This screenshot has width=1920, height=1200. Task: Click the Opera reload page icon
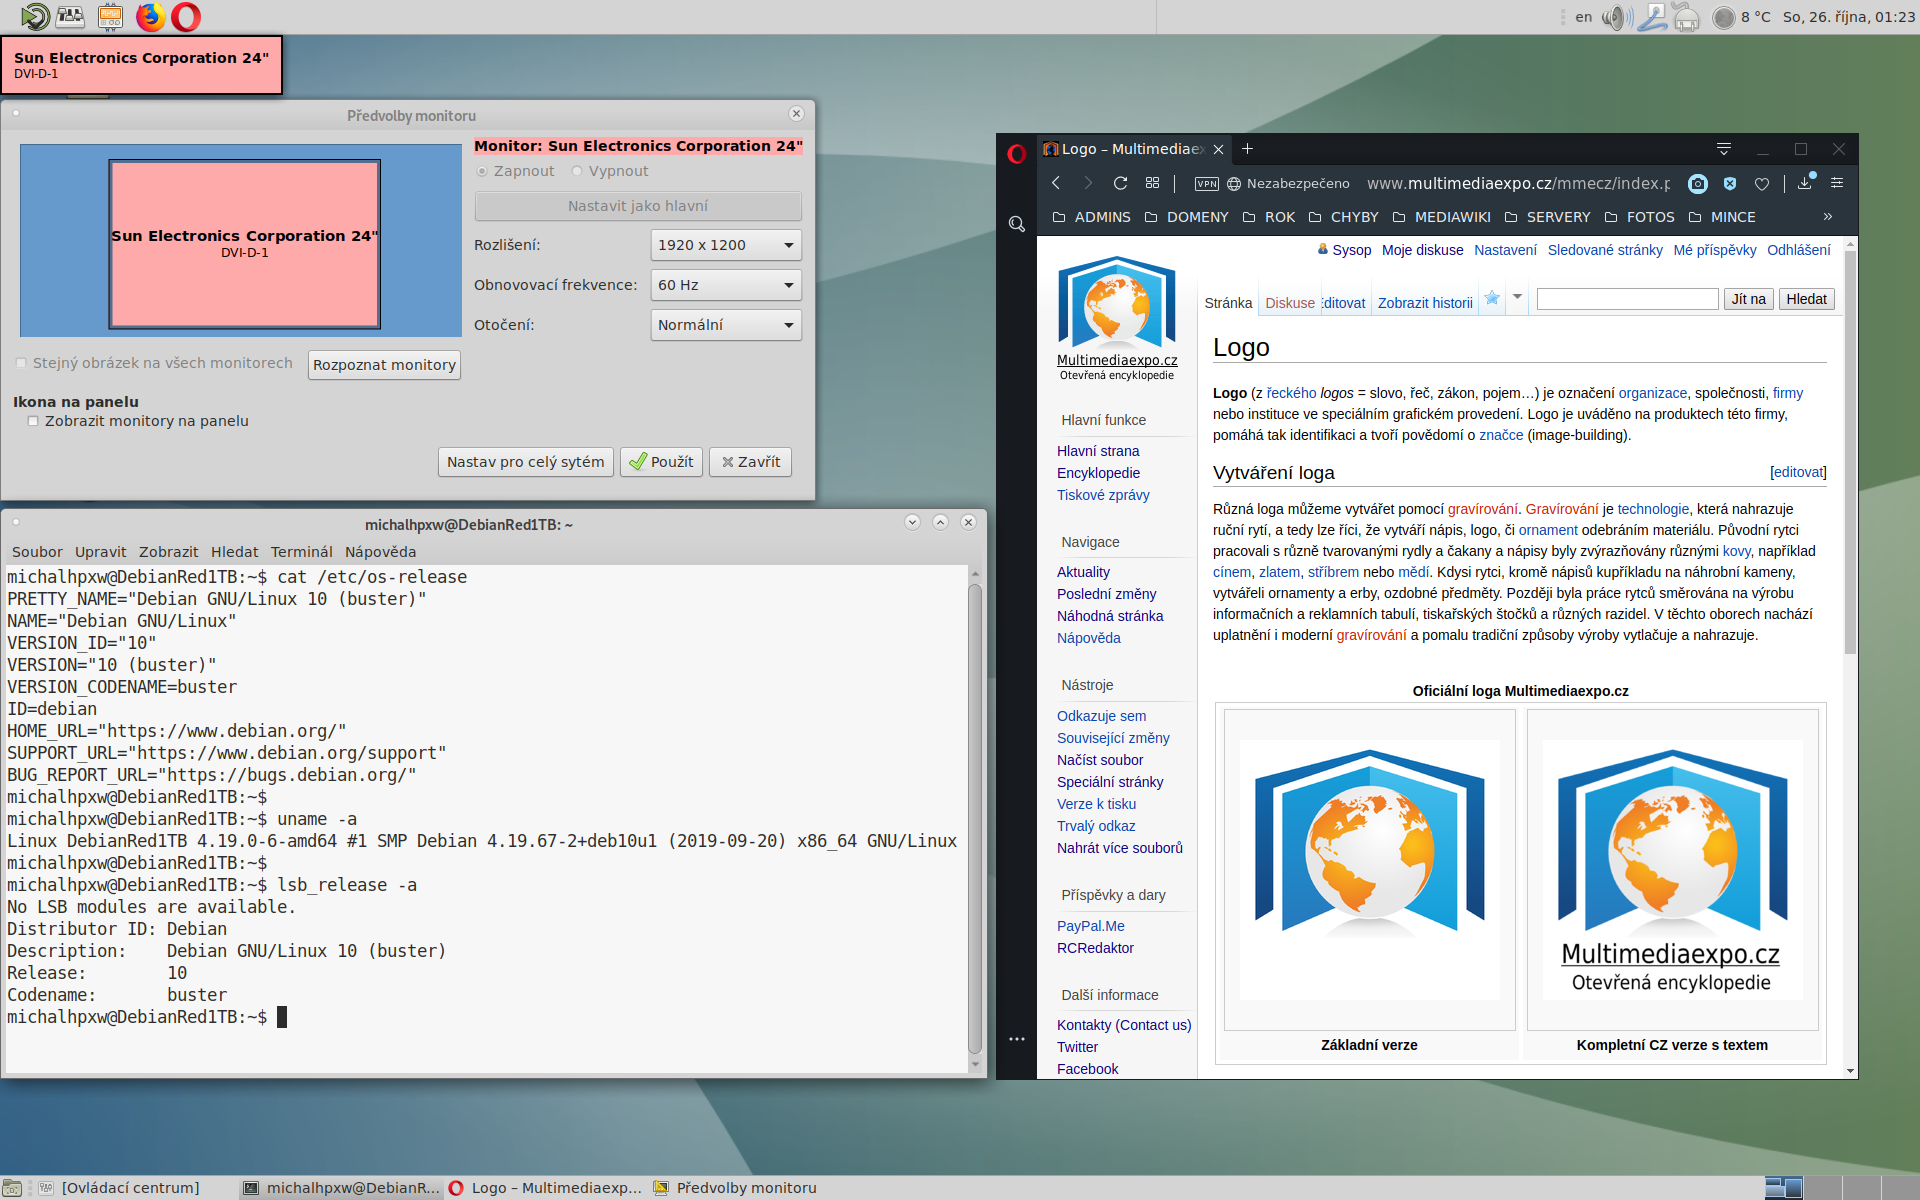(1120, 183)
